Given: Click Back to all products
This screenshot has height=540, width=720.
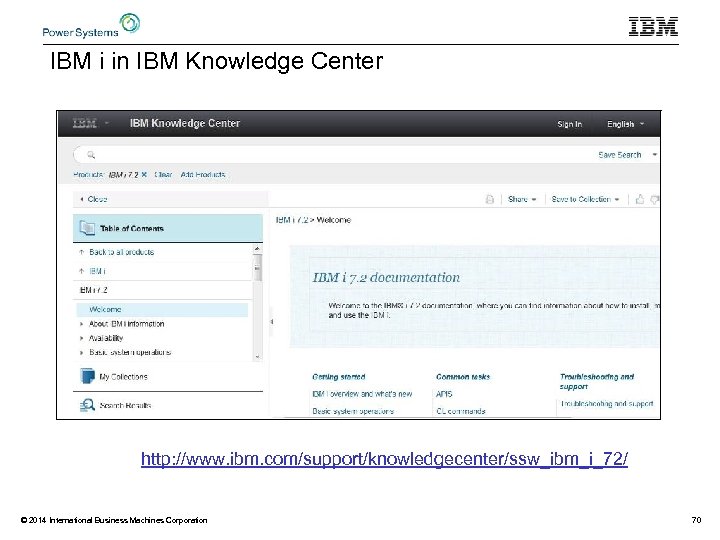Looking at the screenshot, I should coord(121,252).
